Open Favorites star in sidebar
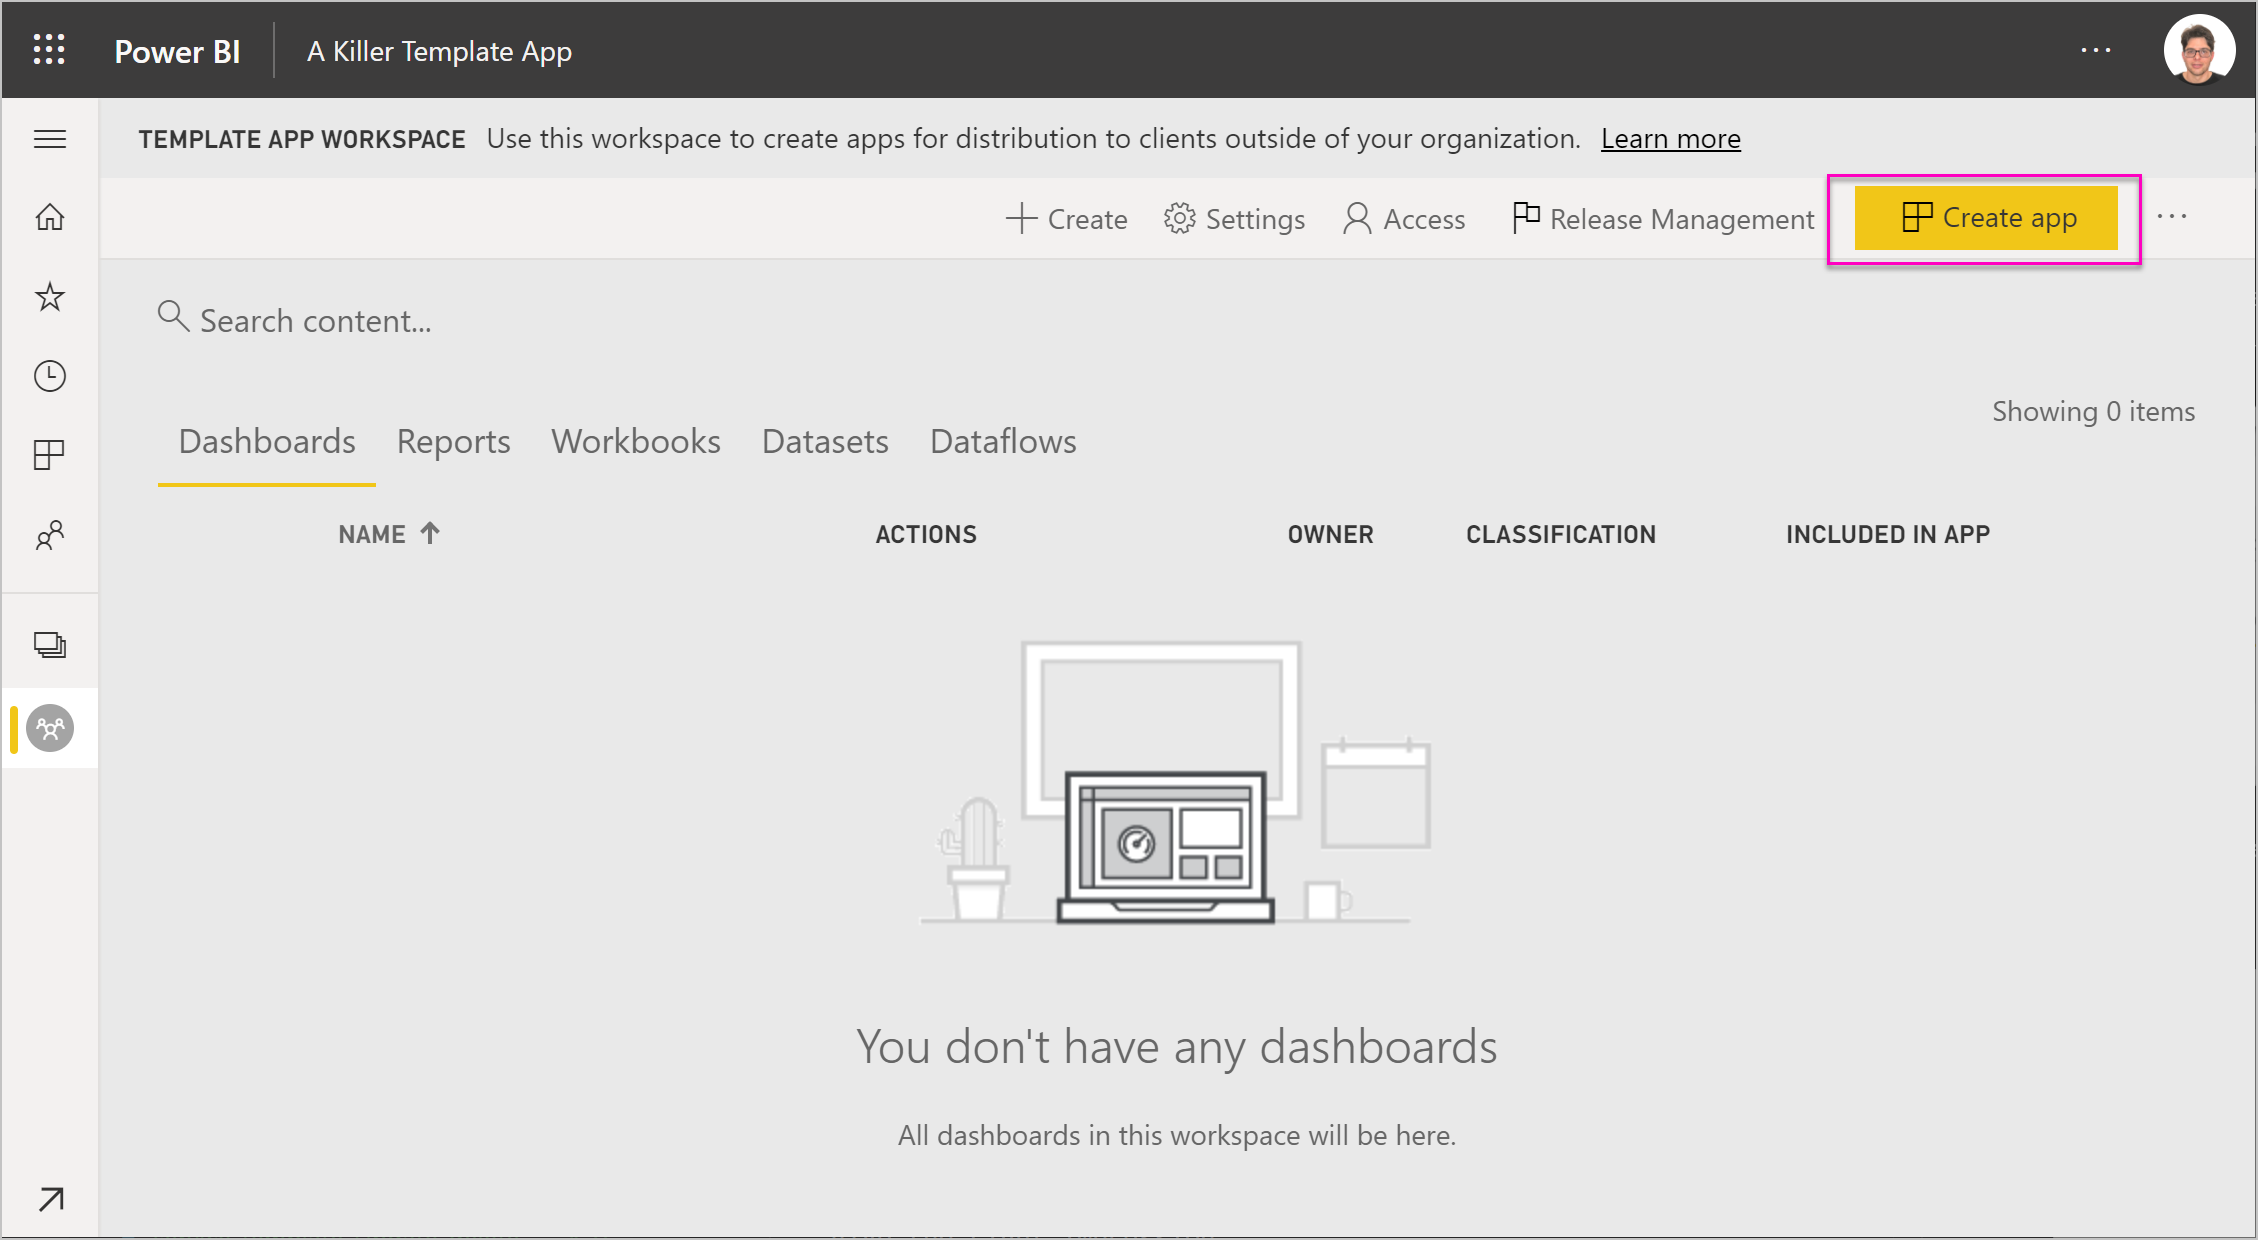The width and height of the screenshot is (2258, 1240). [50, 297]
